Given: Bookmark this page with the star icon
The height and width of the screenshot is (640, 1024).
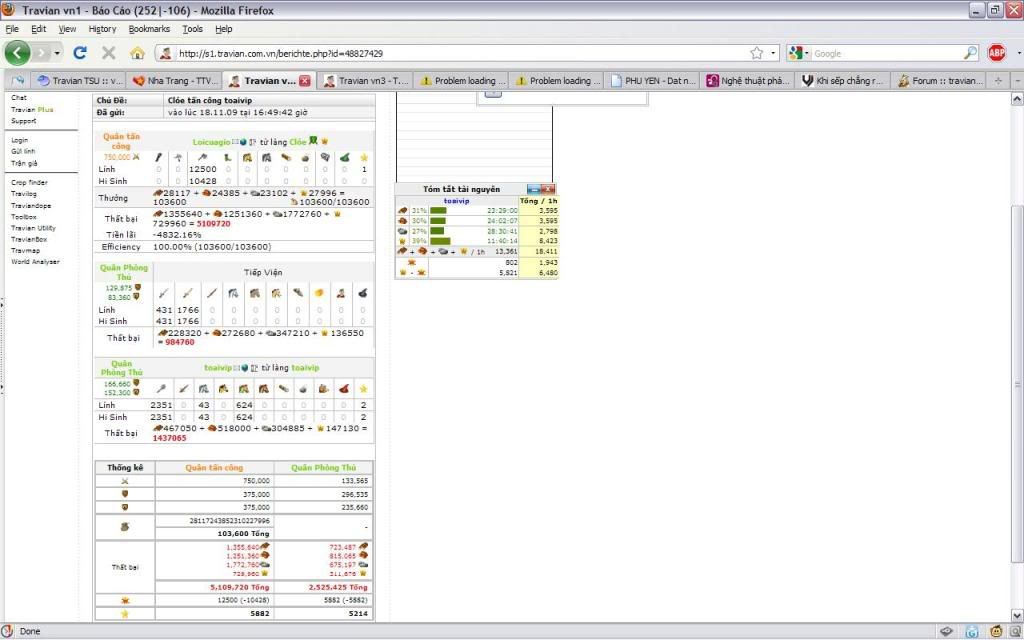Looking at the screenshot, I should pyautogui.click(x=756, y=53).
